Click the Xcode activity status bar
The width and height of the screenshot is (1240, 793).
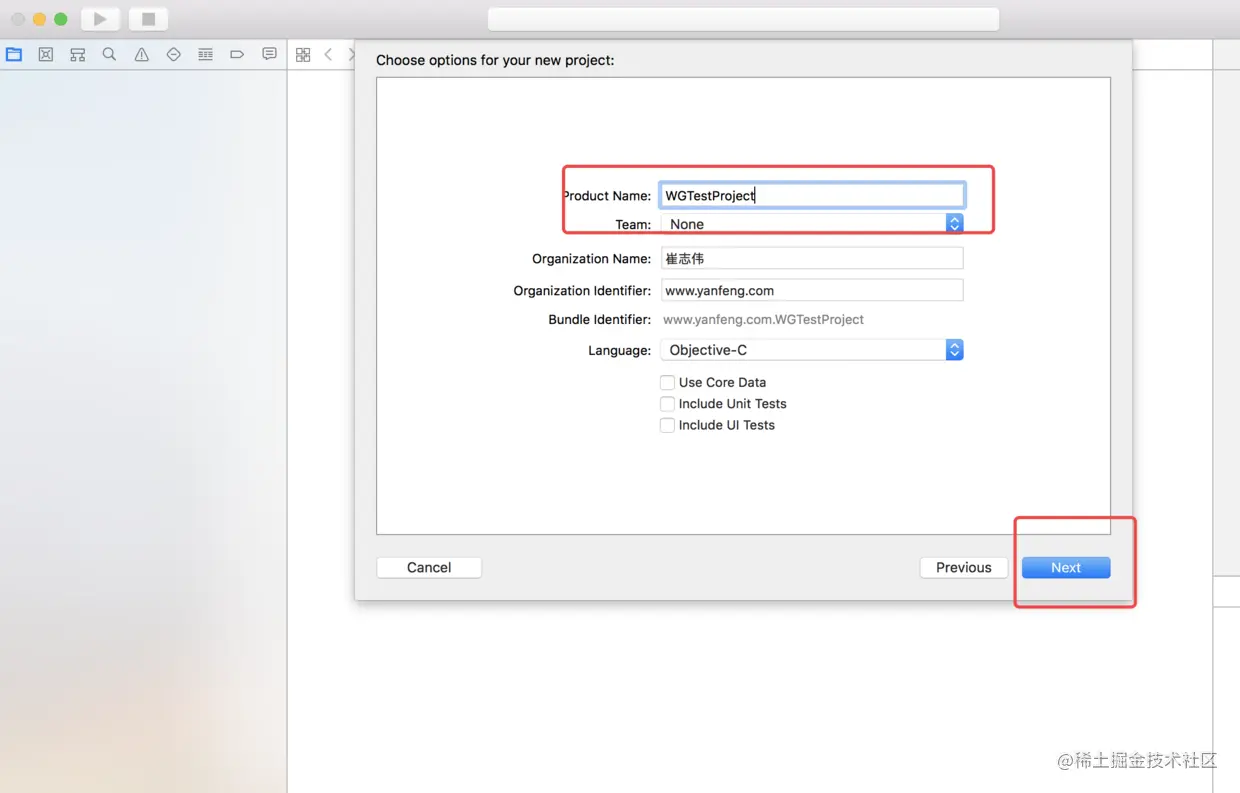tap(743, 19)
